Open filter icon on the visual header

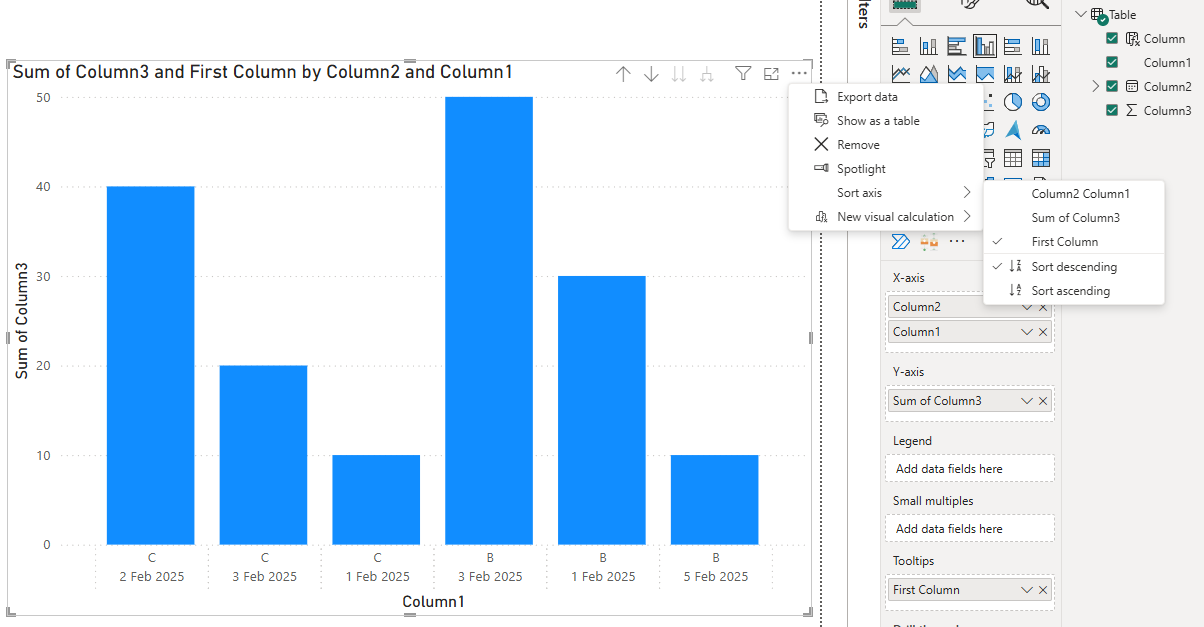click(743, 74)
